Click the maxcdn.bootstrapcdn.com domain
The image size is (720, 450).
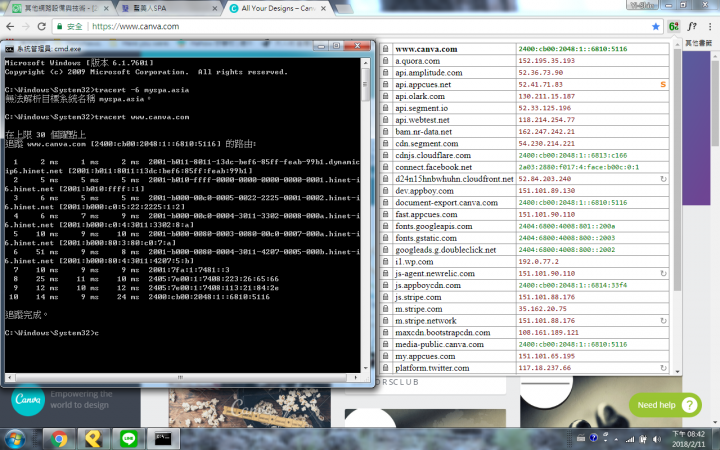click(x=443, y=332)
